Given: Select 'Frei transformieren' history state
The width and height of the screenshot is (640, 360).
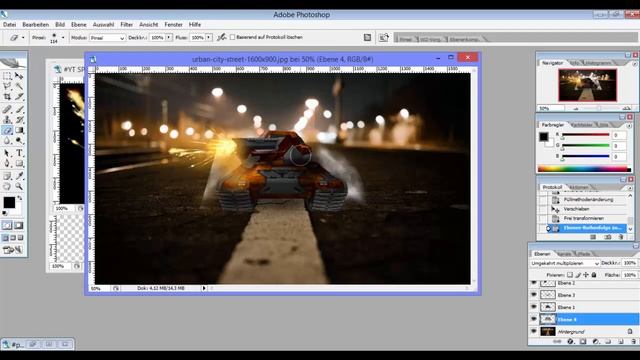Looking at the screenshot, I should click(x=583, y=218).
